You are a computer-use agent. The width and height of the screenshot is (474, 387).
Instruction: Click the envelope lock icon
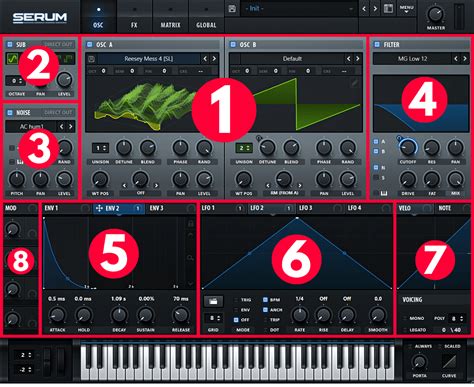point(191,223)
